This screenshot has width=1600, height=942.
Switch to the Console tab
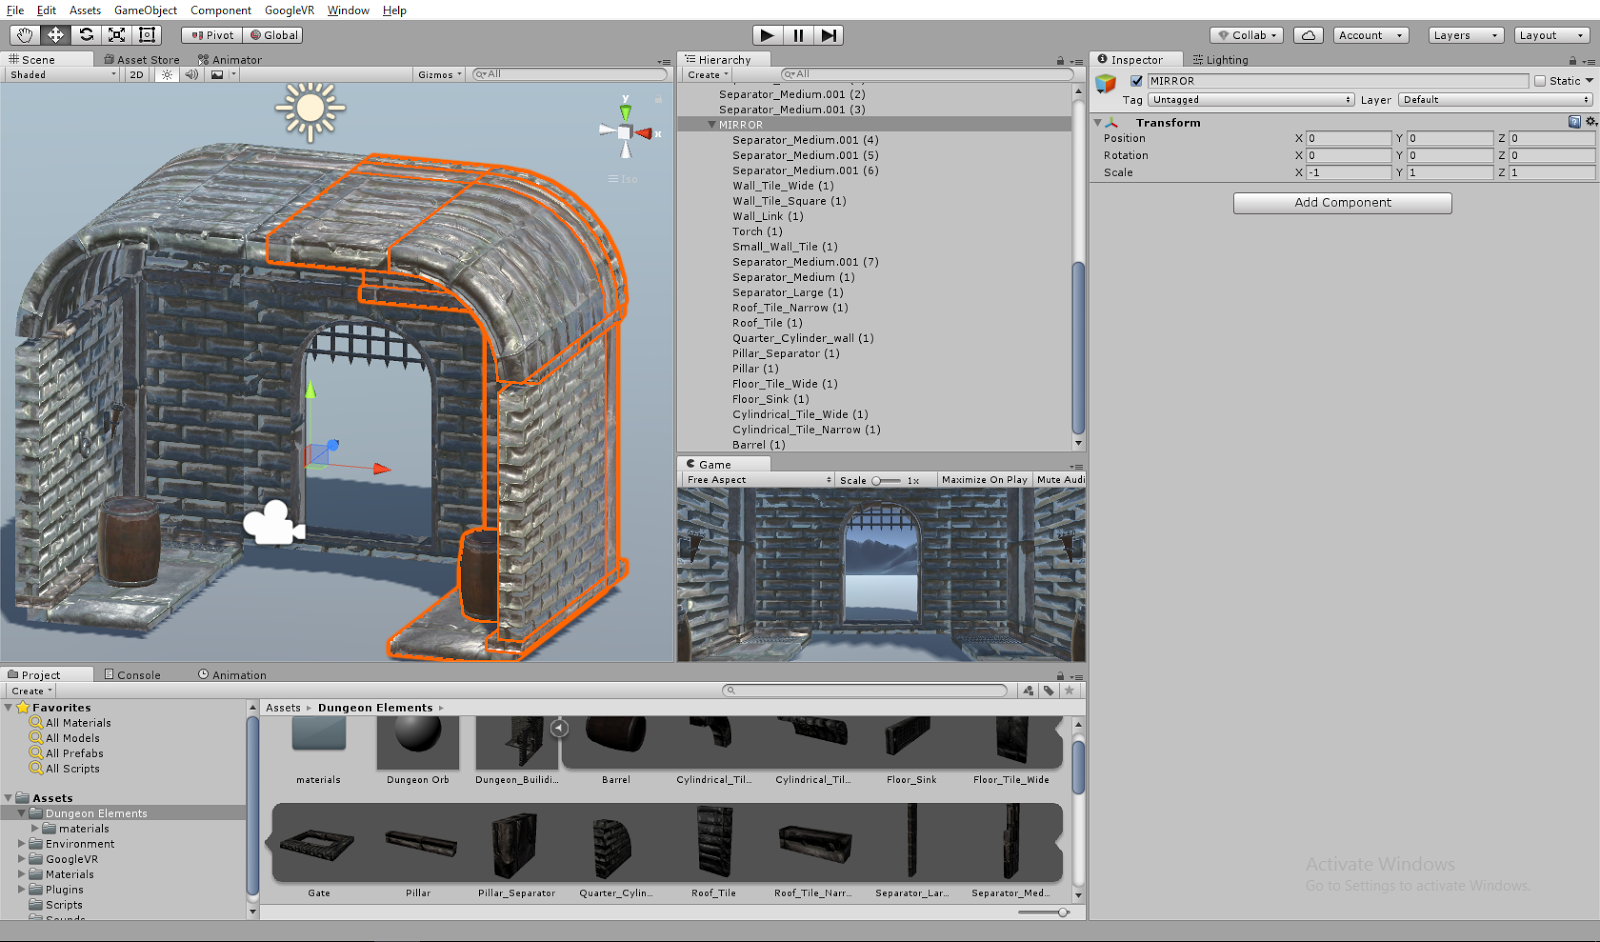pyautogui.click(x=133, y=675)
